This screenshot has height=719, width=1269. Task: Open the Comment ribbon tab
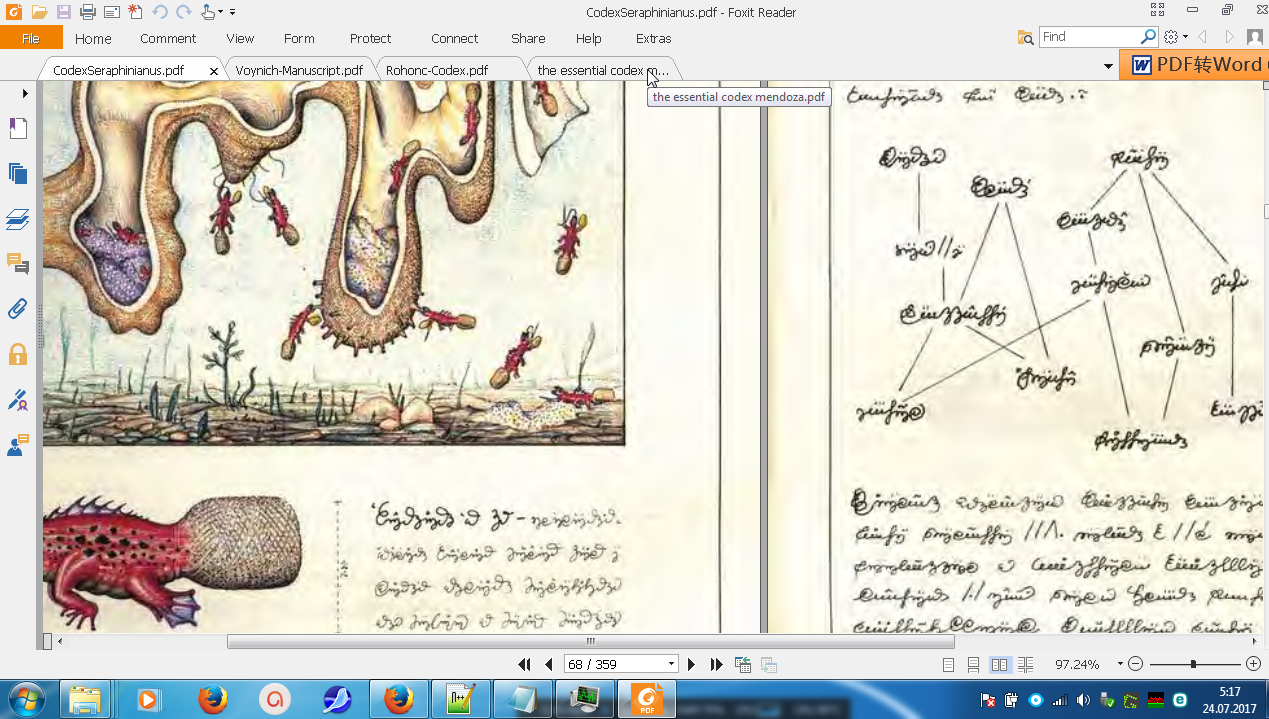tap(168, 38)
